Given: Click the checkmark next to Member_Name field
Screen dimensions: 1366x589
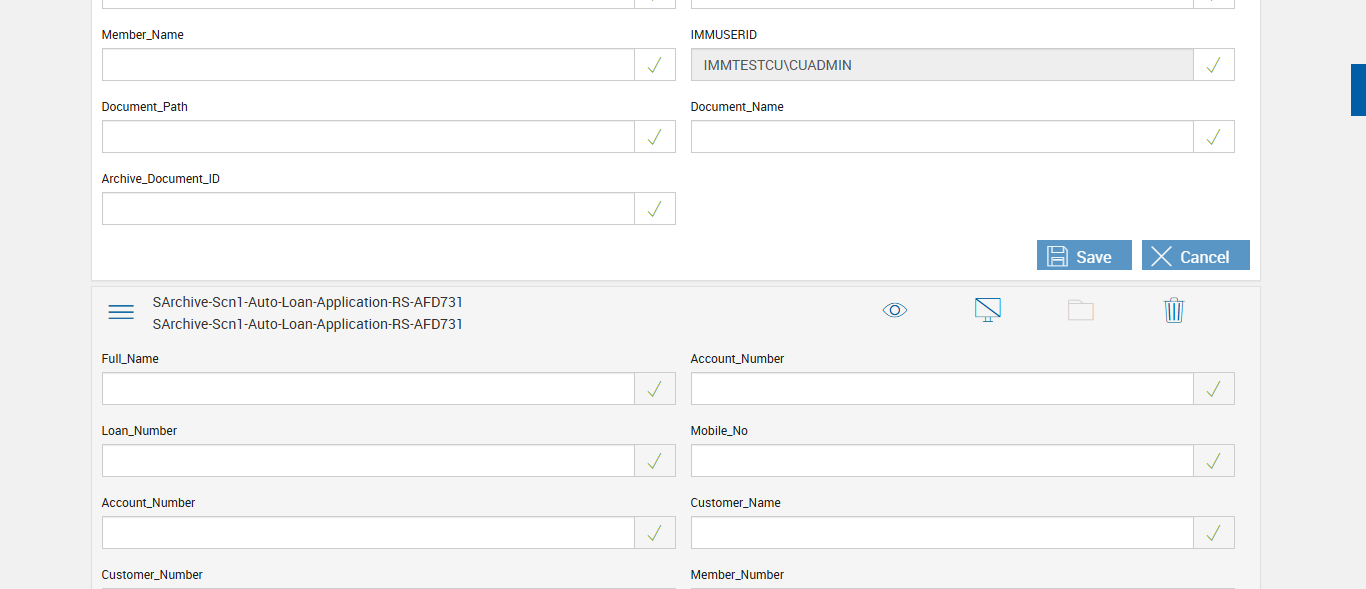Looking at the screenshot, I should coord(655,65).
